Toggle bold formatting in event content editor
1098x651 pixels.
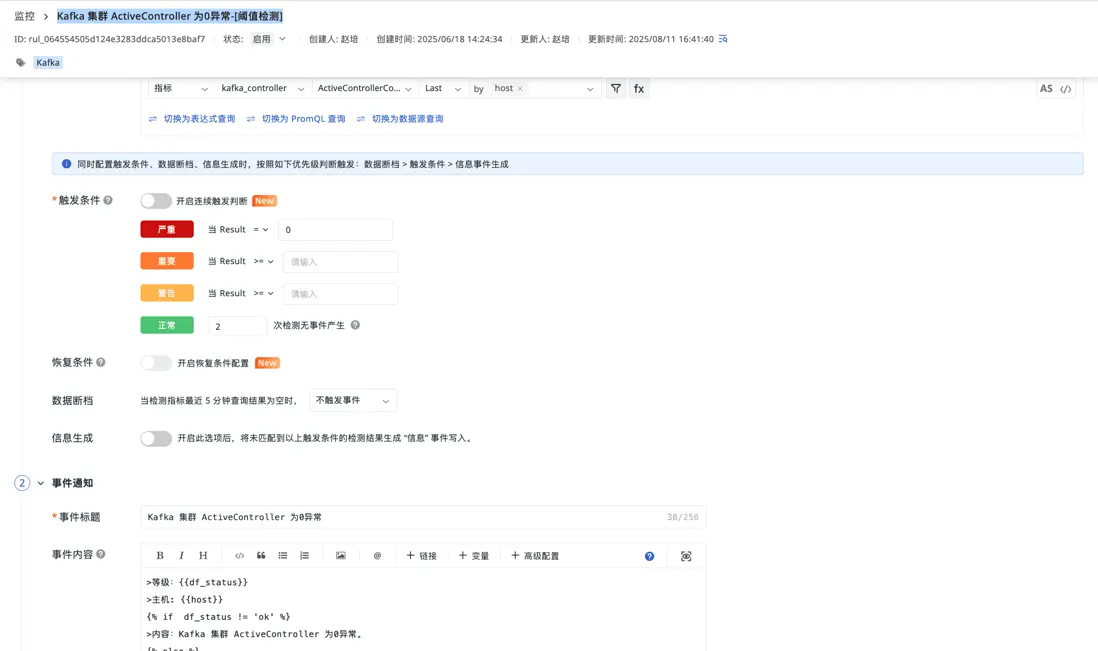point(159,554)
